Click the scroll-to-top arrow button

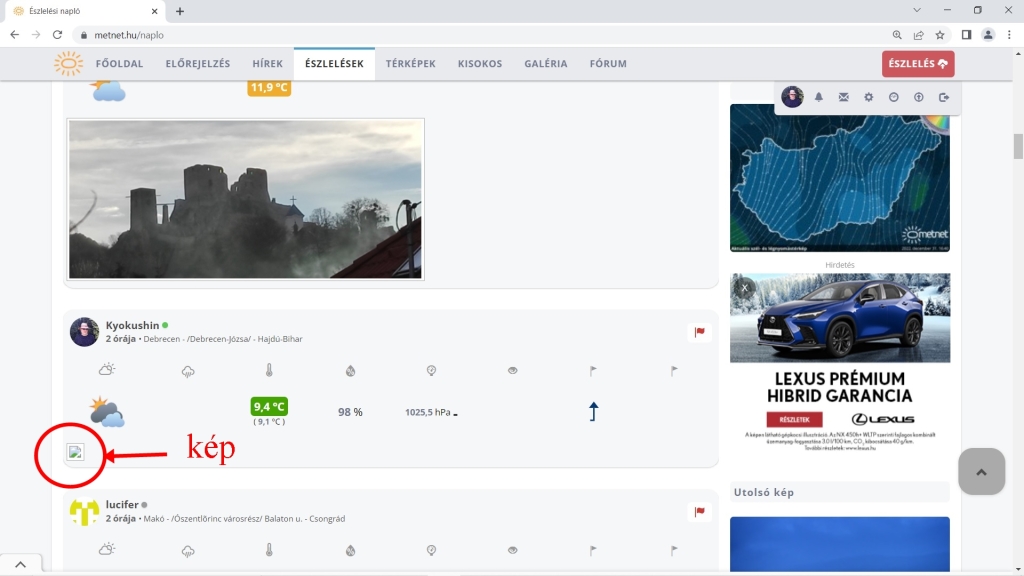980,472
